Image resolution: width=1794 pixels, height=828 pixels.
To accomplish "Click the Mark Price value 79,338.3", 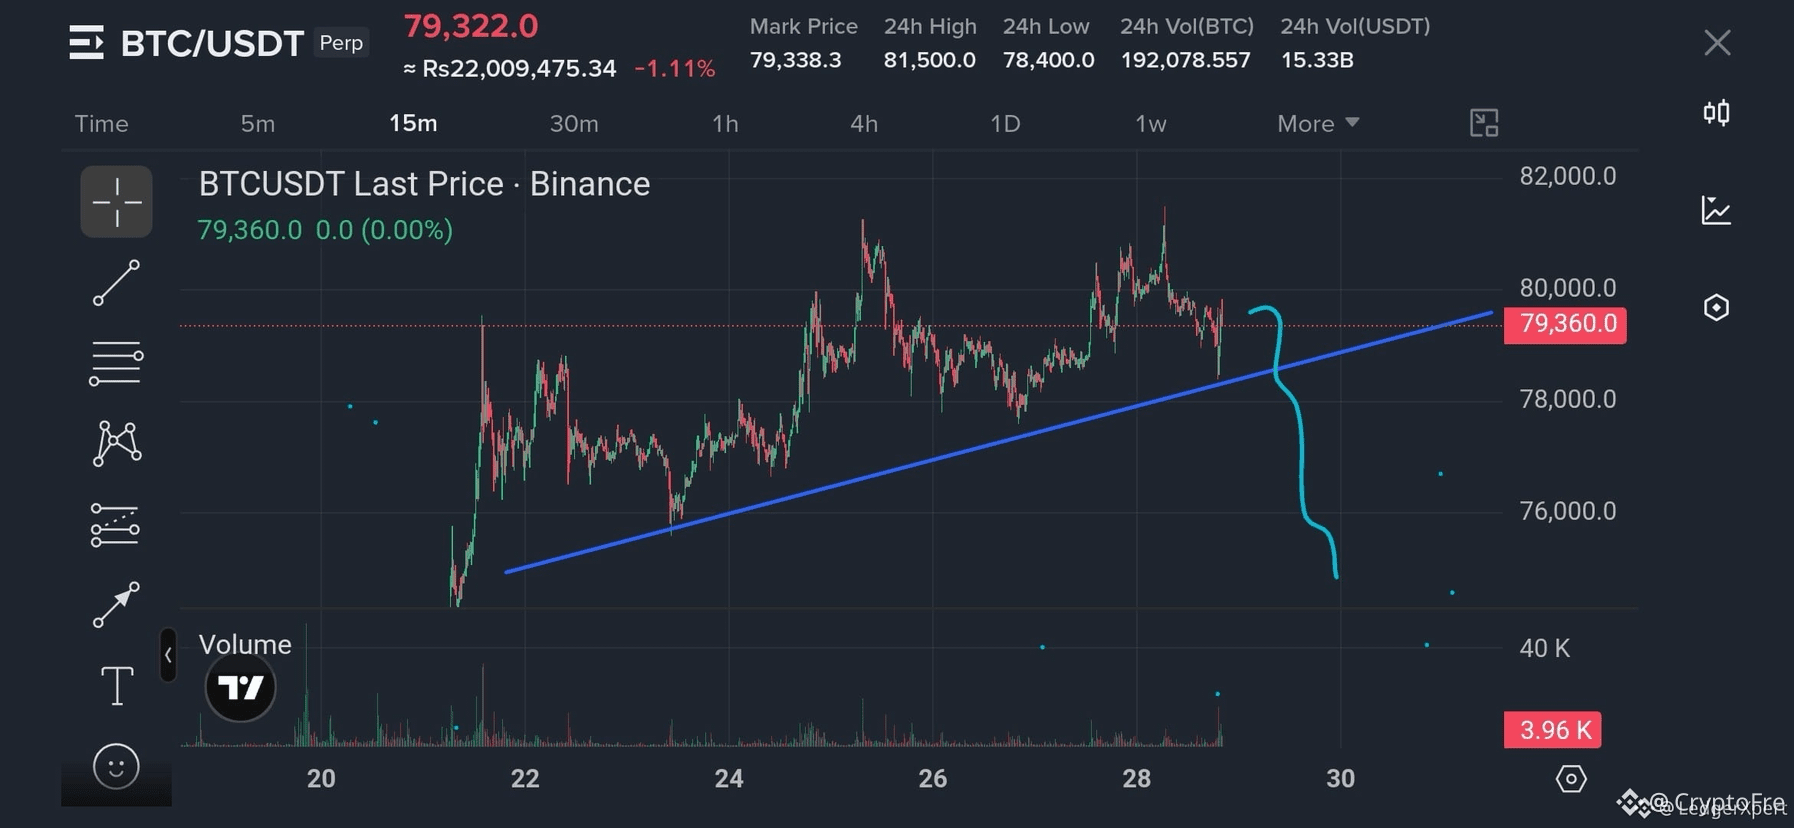I will pyautogui.click(x=796, y=61).
